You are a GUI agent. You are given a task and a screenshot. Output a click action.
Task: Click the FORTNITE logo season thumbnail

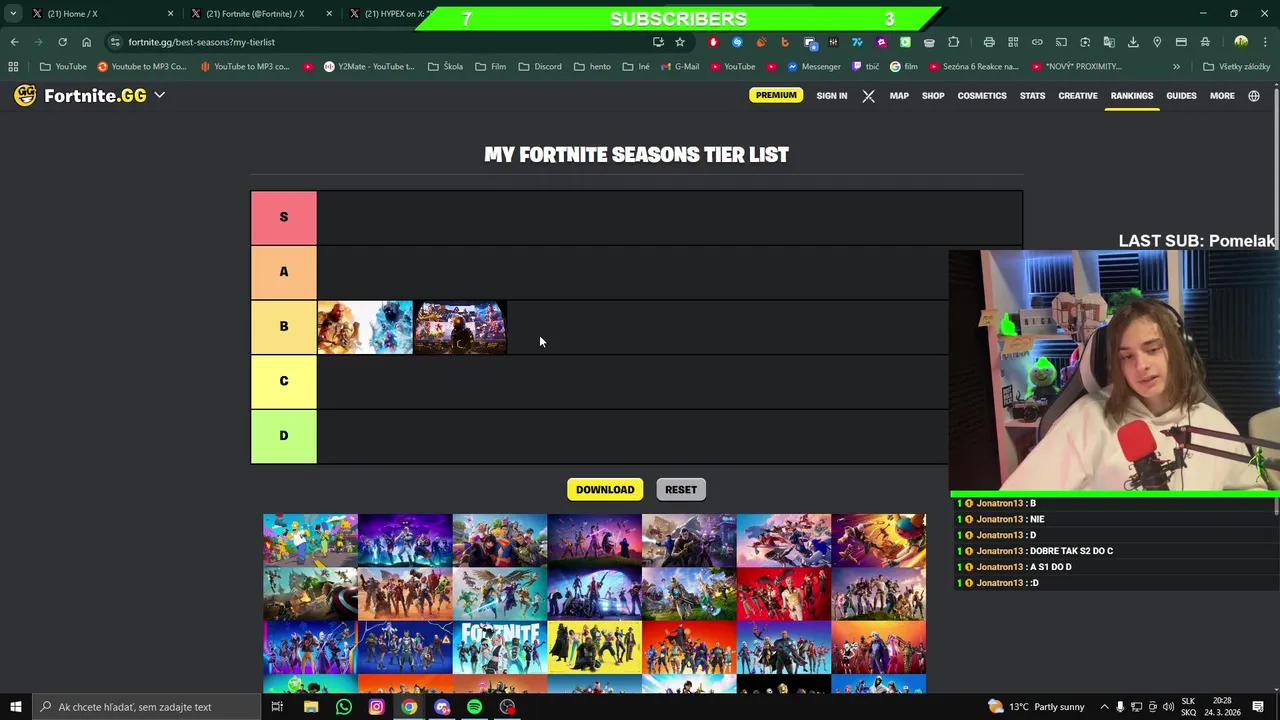click(500, 647)
